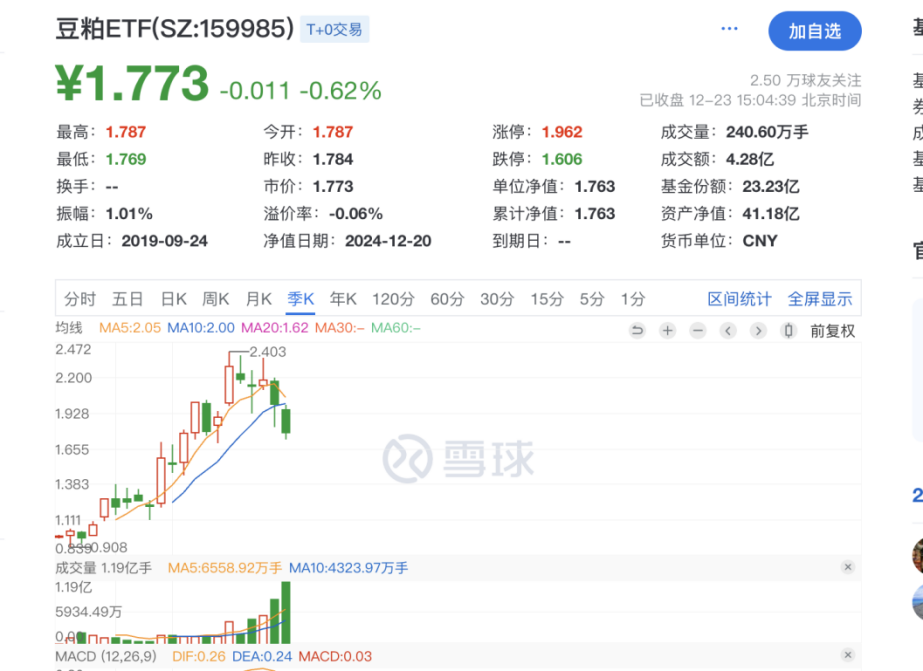
Task: Click the DIF:0.26 value
Action: point(198,656)
